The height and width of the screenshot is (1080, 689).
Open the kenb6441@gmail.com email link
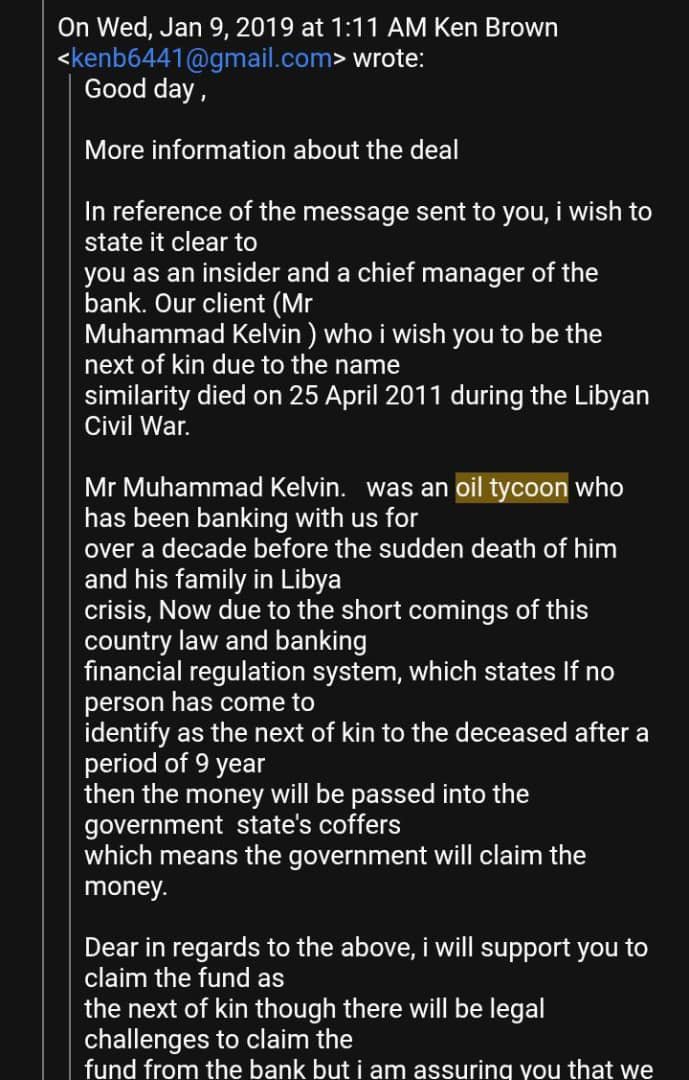point(202,59)
